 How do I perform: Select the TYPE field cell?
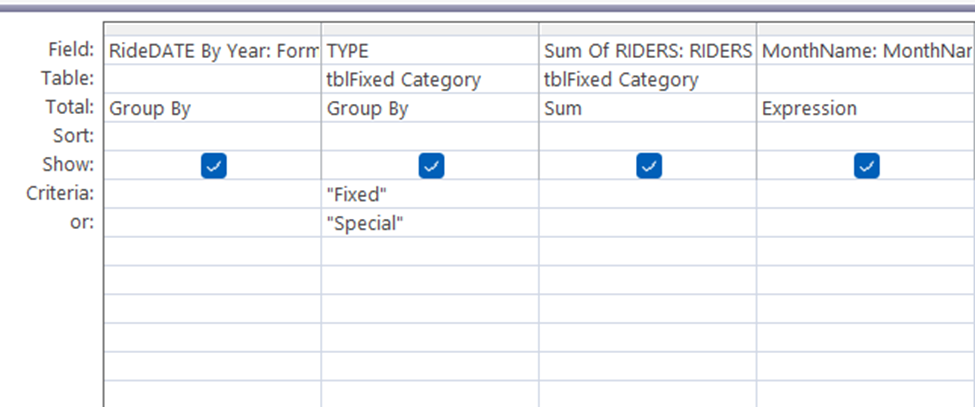(430, 50)
